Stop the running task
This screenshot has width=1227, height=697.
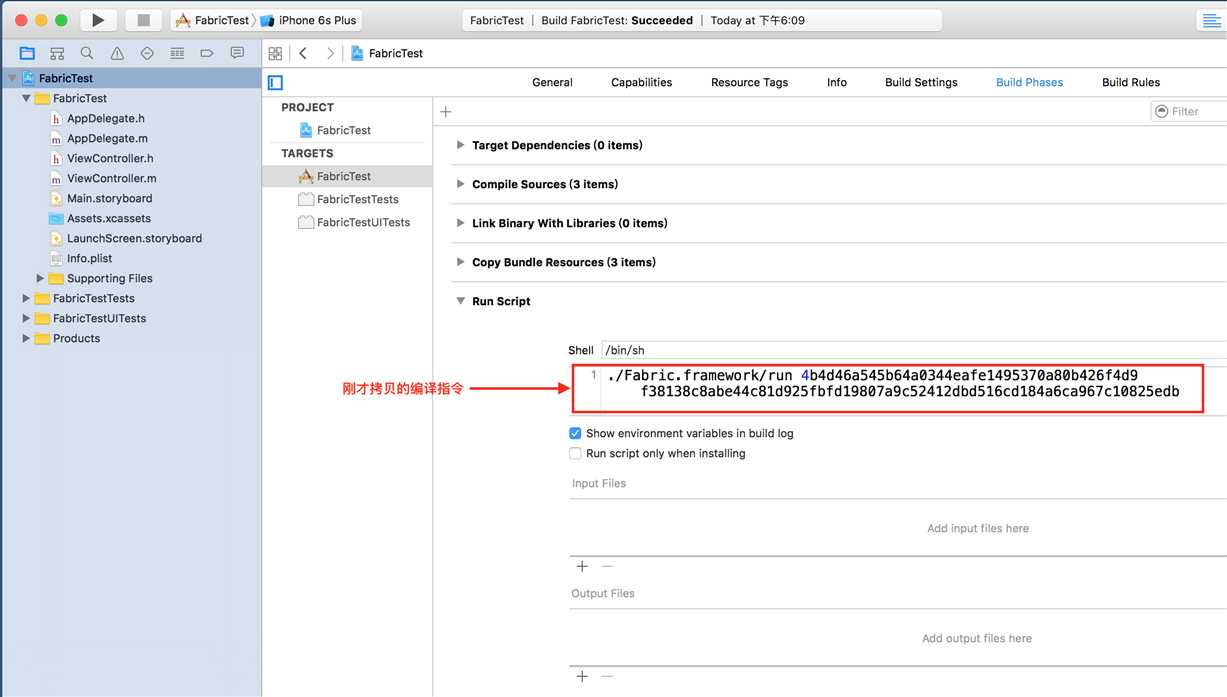pos(143,20)
